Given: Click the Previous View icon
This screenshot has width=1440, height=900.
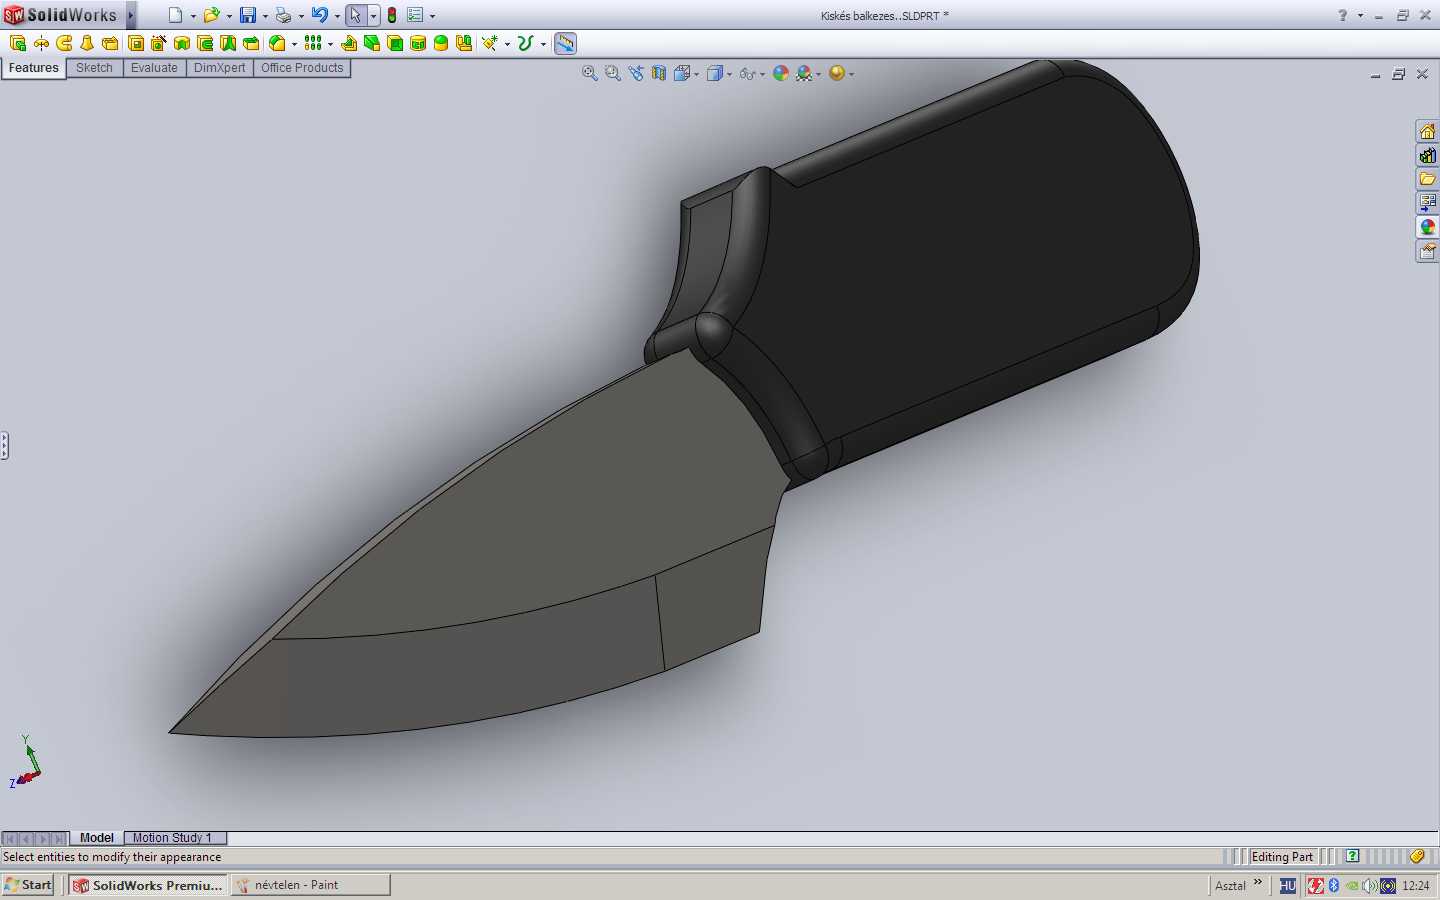Looking at the screenshot, I should (636, 73).
